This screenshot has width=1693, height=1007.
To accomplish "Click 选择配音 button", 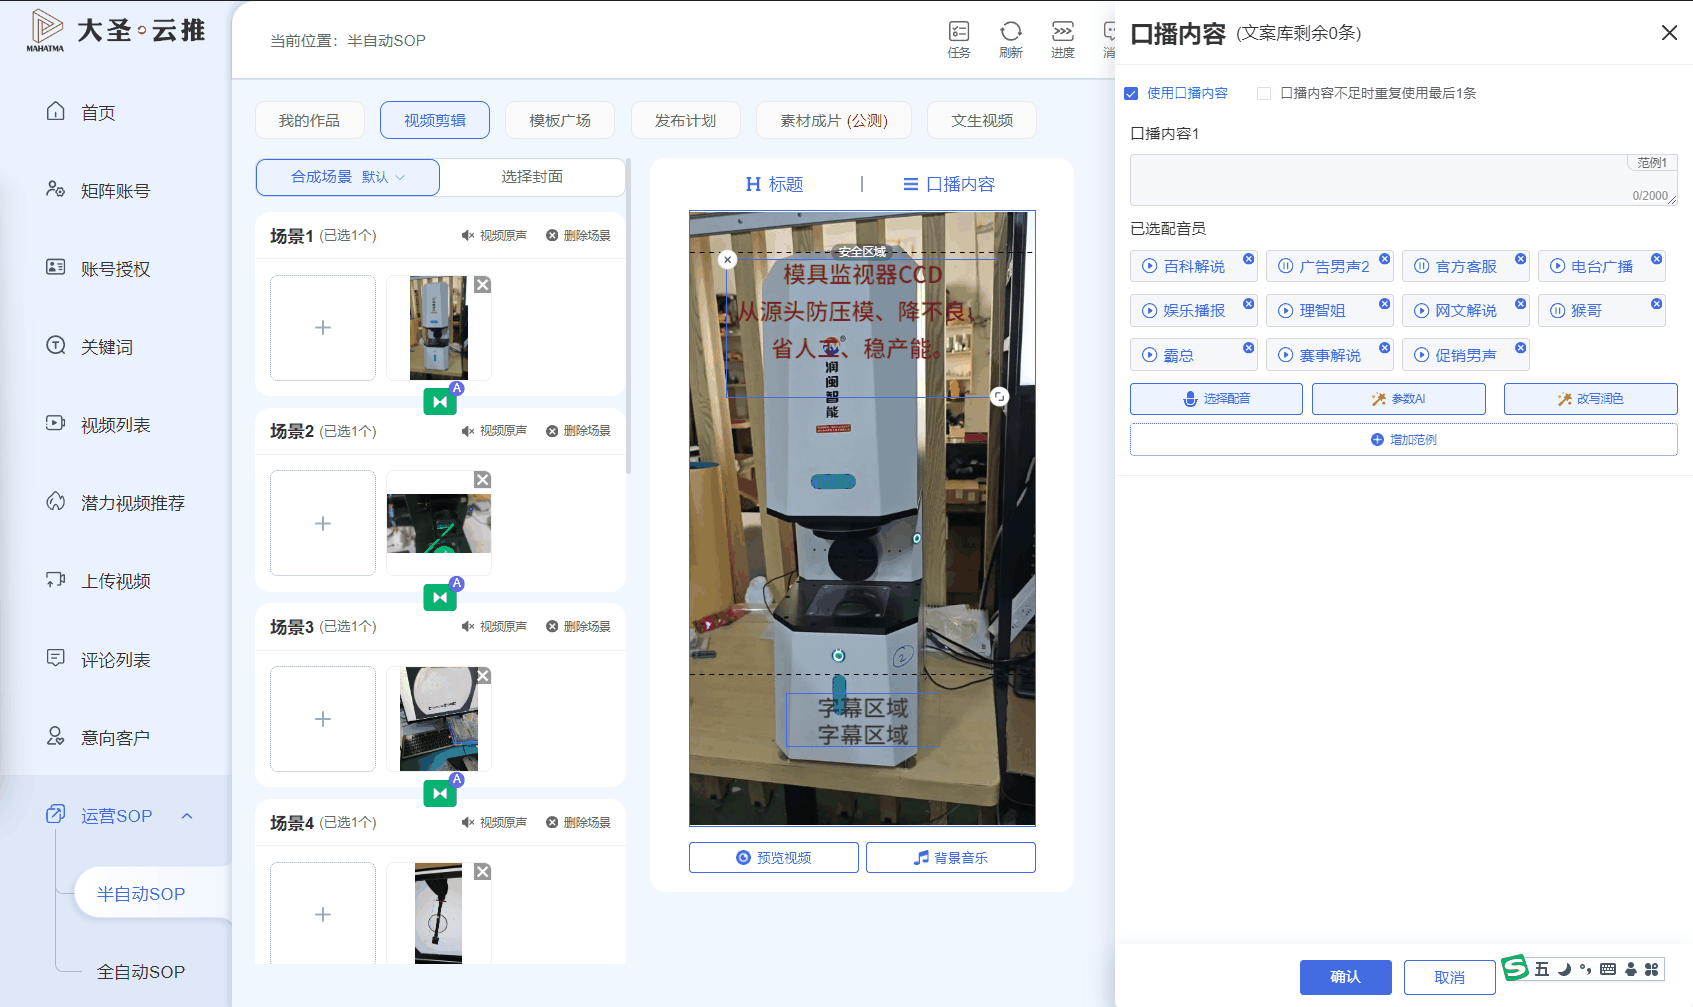I will [x=1216, y=399].
